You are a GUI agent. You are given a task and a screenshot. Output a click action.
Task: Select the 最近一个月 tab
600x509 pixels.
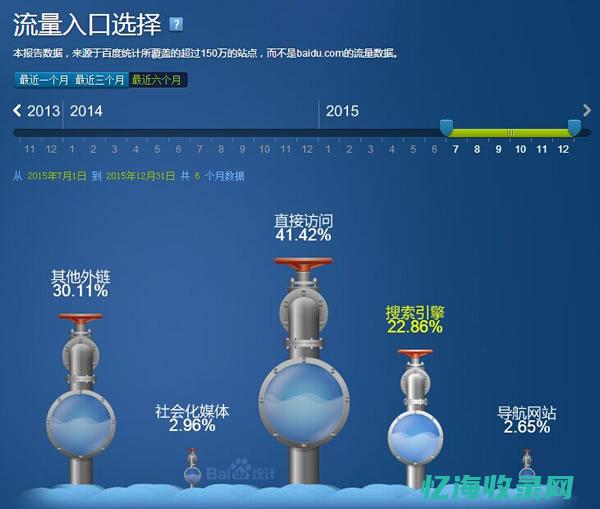tap(44, 80)
